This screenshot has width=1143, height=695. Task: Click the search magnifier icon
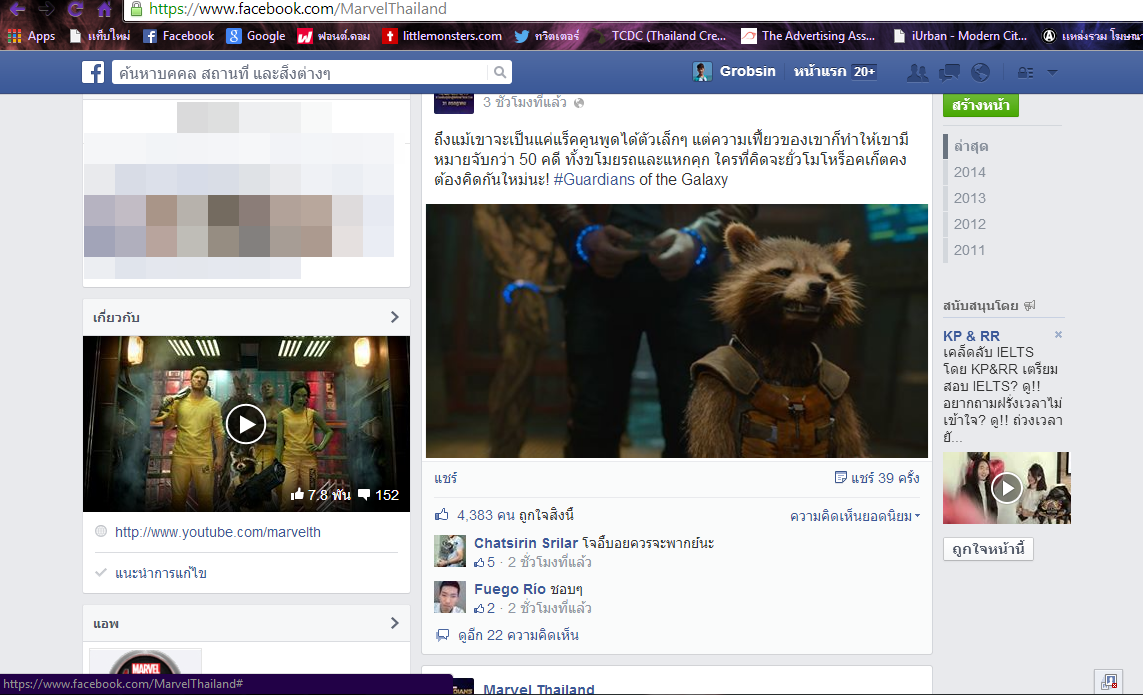click(500, 72)
